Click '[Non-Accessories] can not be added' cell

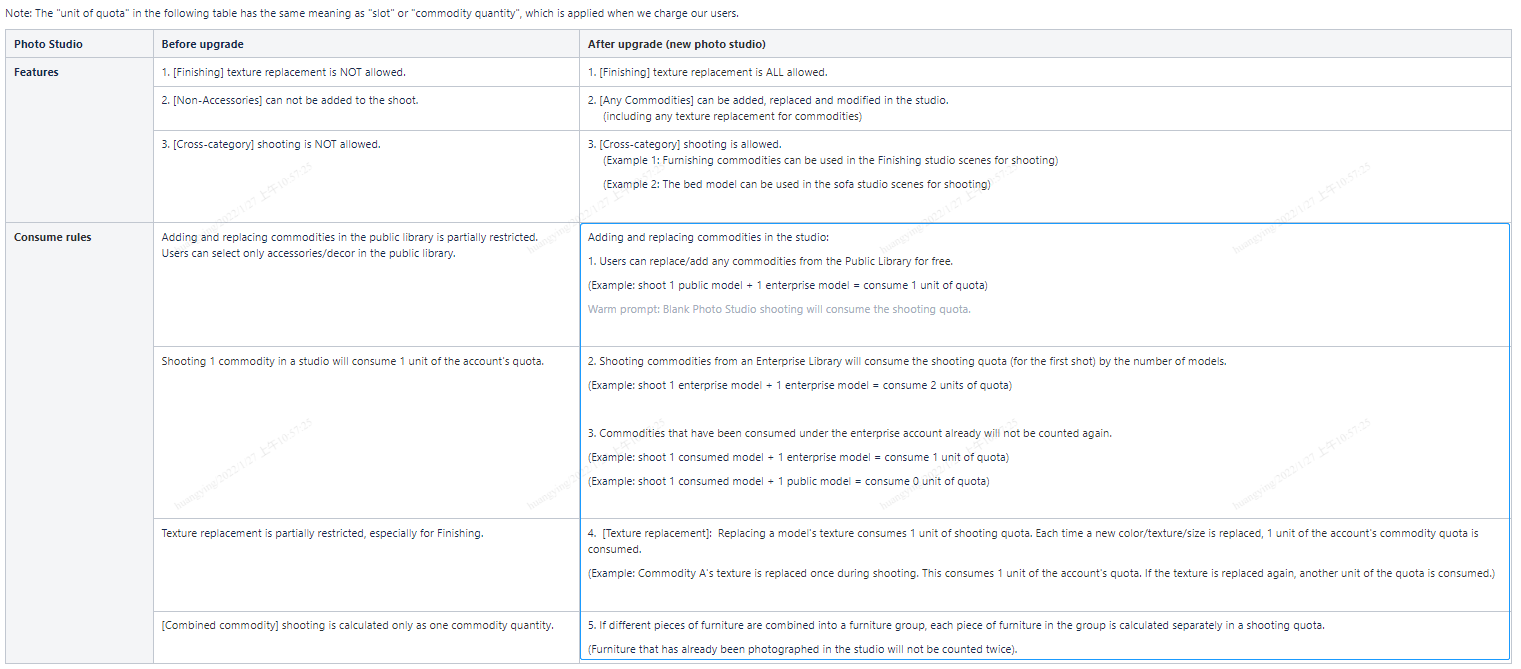click(289, 100)
